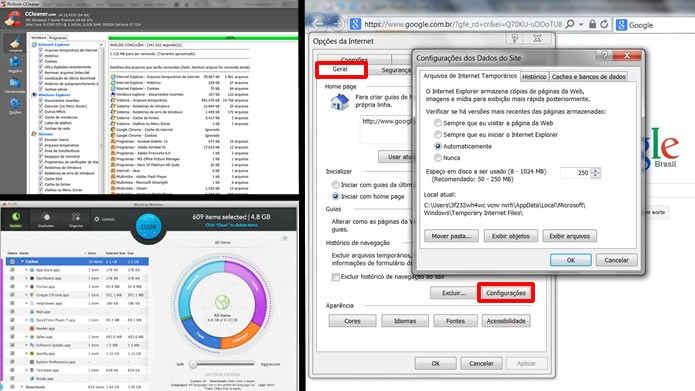Select the Geral tab in Opções da Internet
The image size is (695, 391).
pyautogui.click(x=340, y=69)
